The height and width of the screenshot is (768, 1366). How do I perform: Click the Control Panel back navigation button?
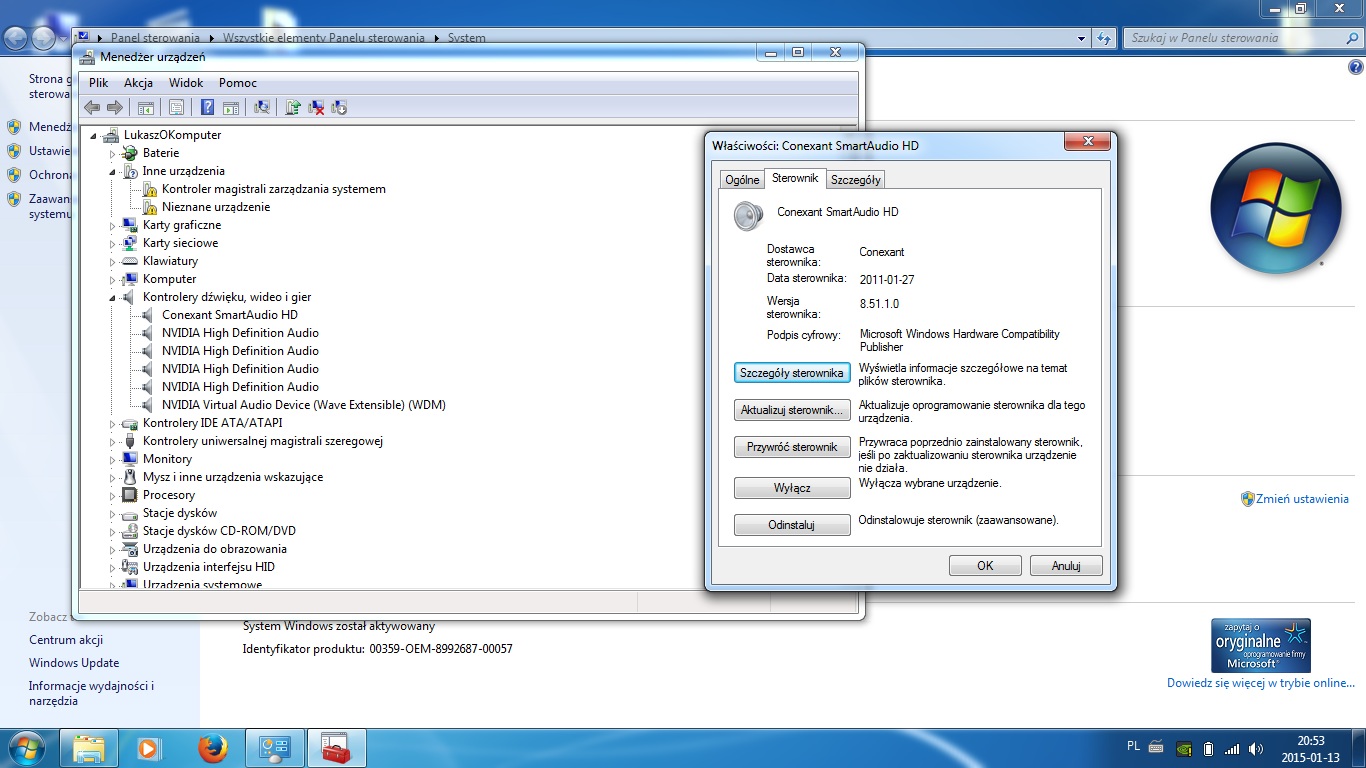[x=17, y=38]
